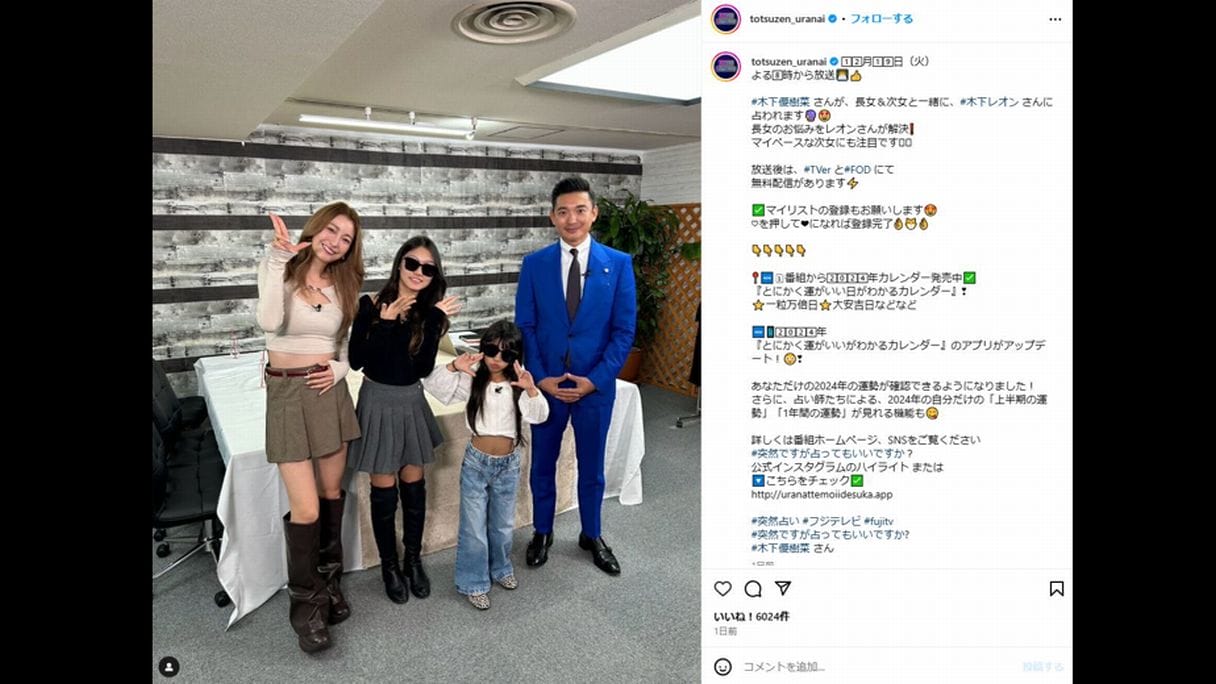Share post with paper plane icon
Screen dimensions: 1216x684
[783, 589]
